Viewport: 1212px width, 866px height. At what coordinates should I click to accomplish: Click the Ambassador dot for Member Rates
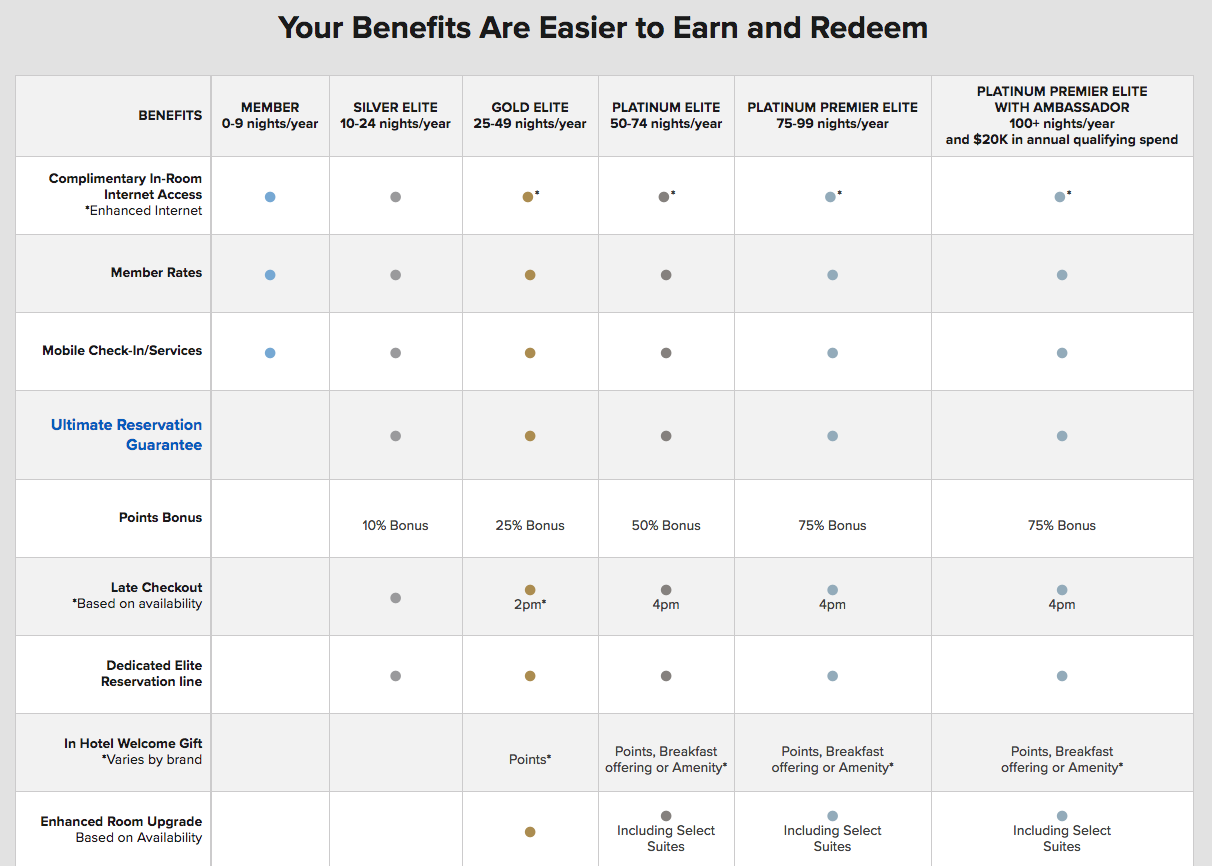(1062, 275)
